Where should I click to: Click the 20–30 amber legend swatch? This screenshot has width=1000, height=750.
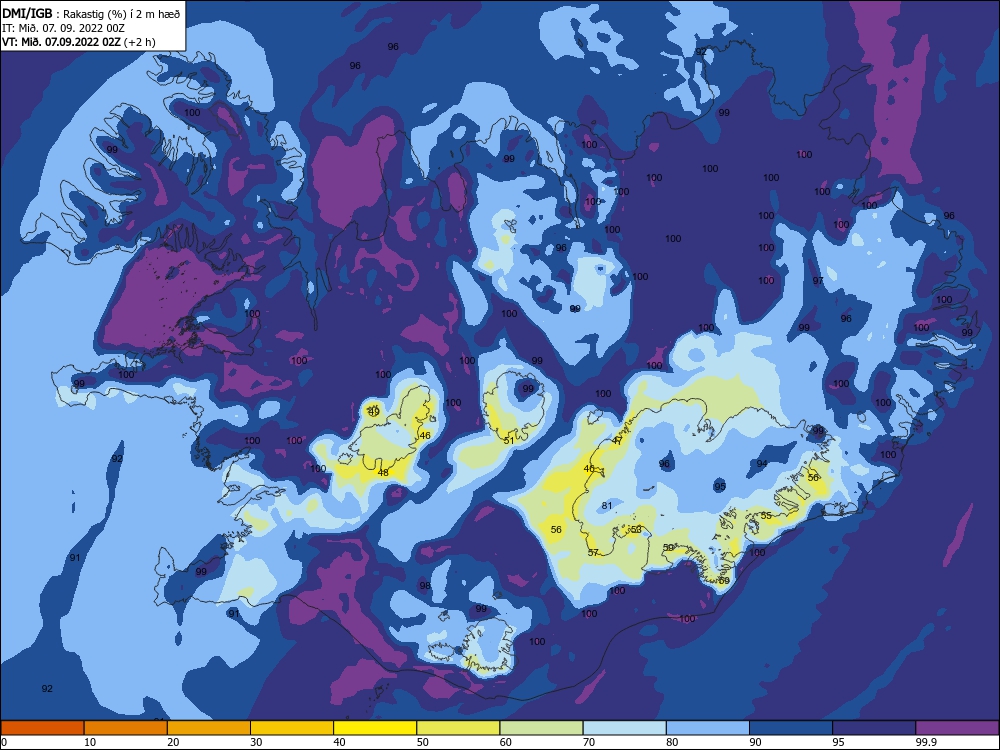point(209,728)
